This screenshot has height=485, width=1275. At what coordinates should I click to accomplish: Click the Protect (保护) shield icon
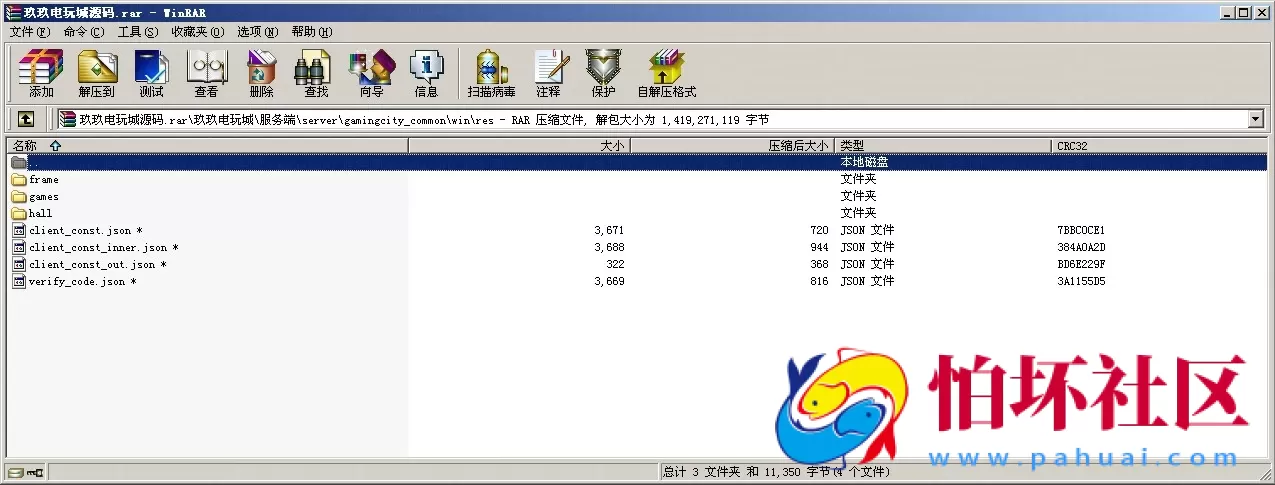pyautogui.click(x=603, y=73)
